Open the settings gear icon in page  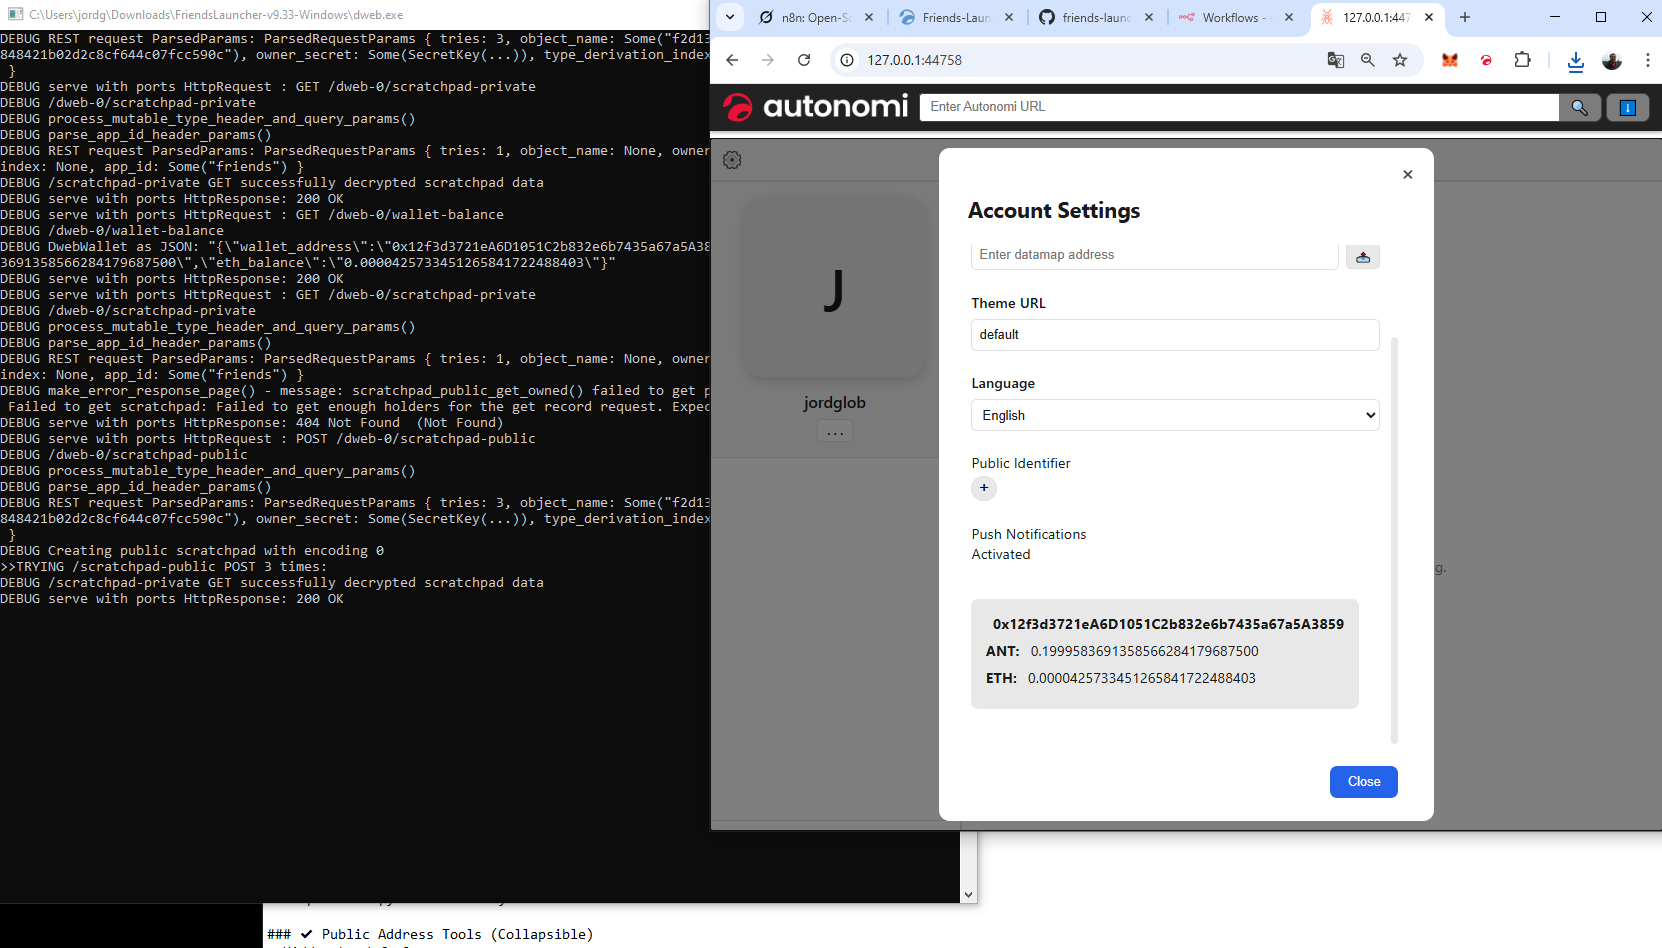coord(732,160)
